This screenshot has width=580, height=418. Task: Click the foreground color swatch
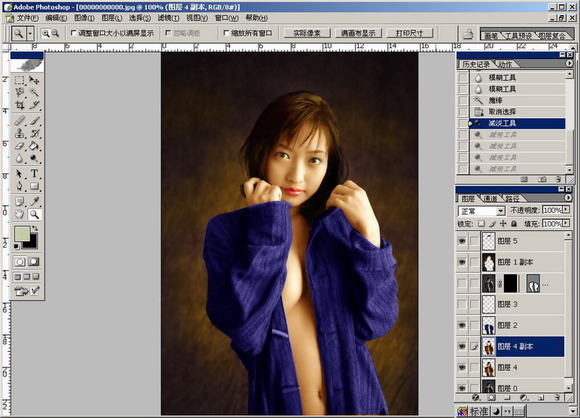click(x=22, y=234)
